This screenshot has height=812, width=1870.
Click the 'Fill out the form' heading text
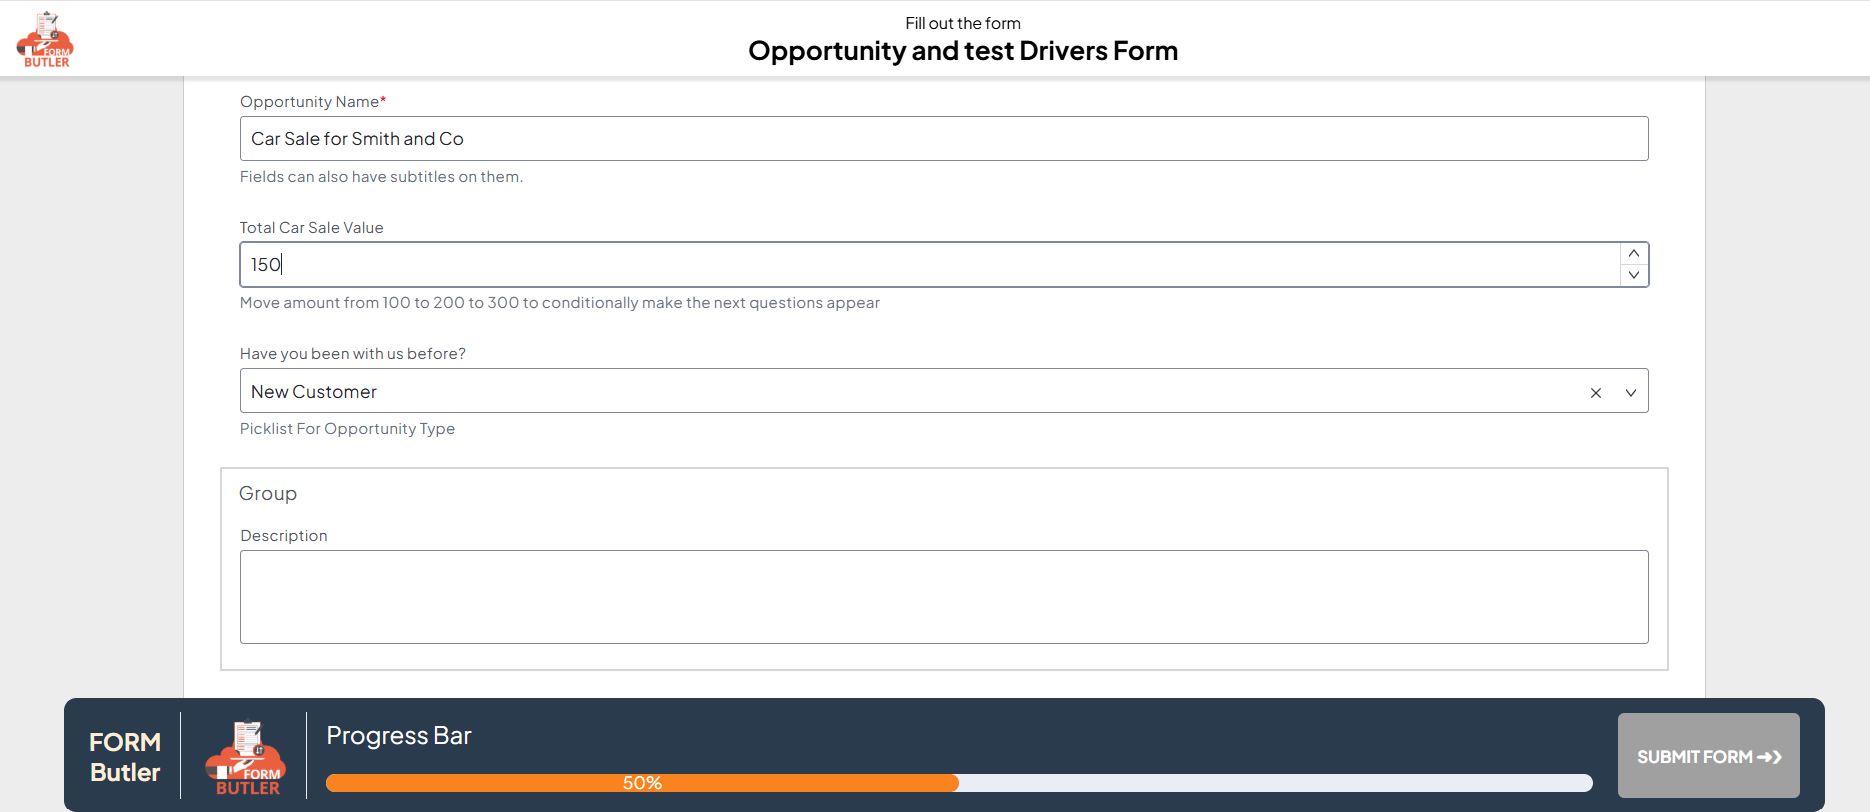tap(963, 23)
